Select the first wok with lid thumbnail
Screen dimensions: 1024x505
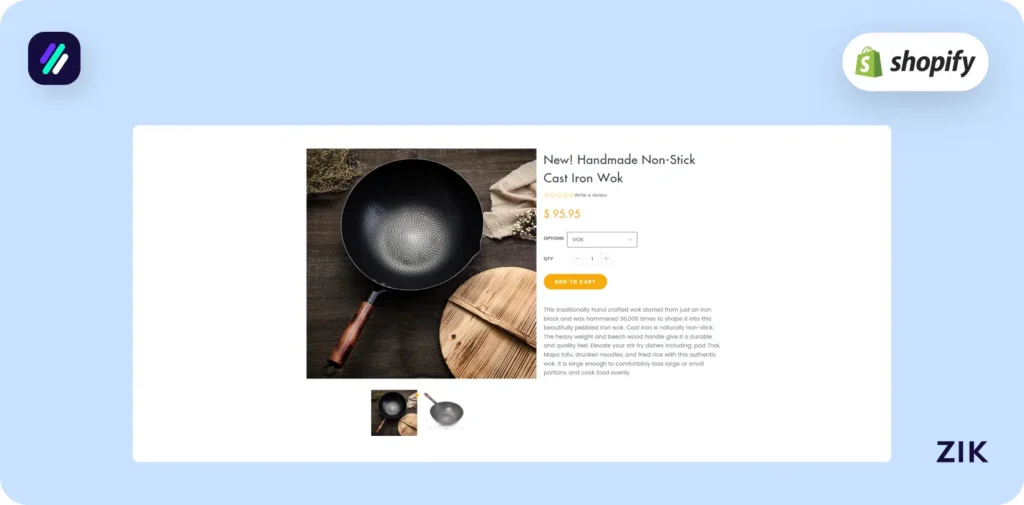point(394,413)
